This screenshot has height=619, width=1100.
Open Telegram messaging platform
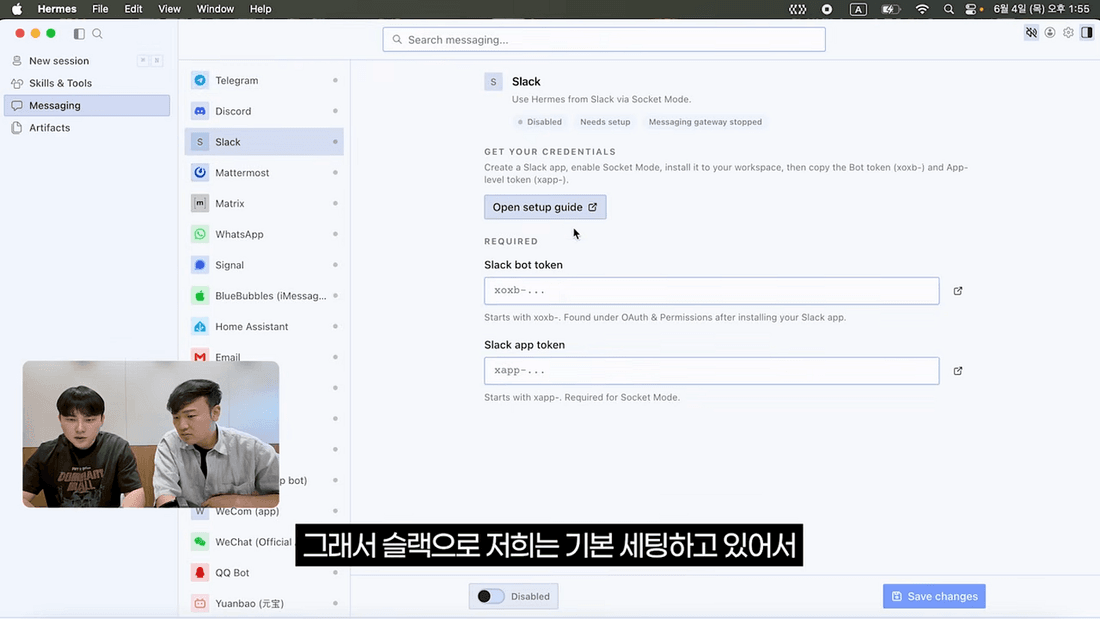click(264, 80)
